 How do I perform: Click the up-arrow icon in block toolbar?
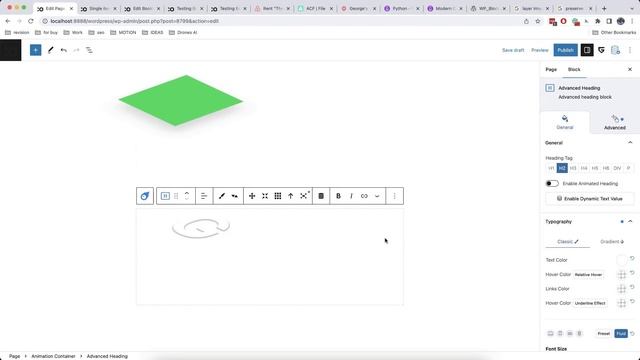coord(291,196)
